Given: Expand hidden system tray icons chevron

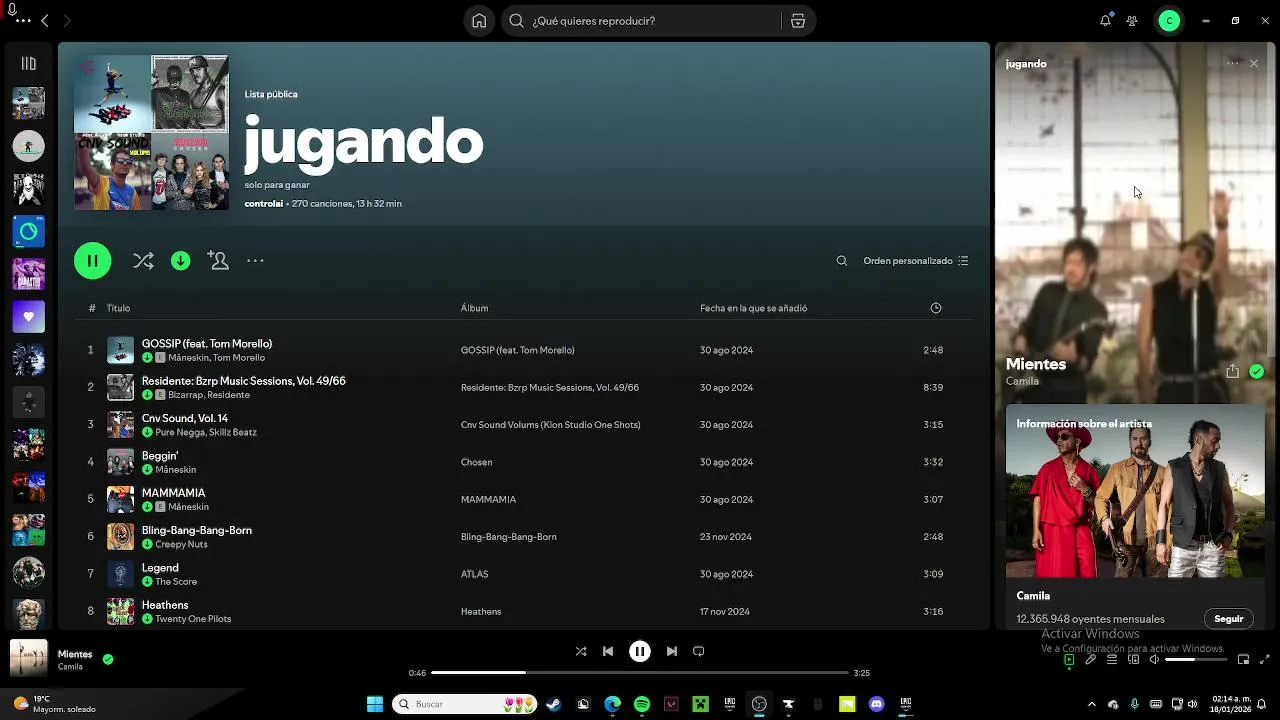Looking at the screenshot, I should 1091,704.
